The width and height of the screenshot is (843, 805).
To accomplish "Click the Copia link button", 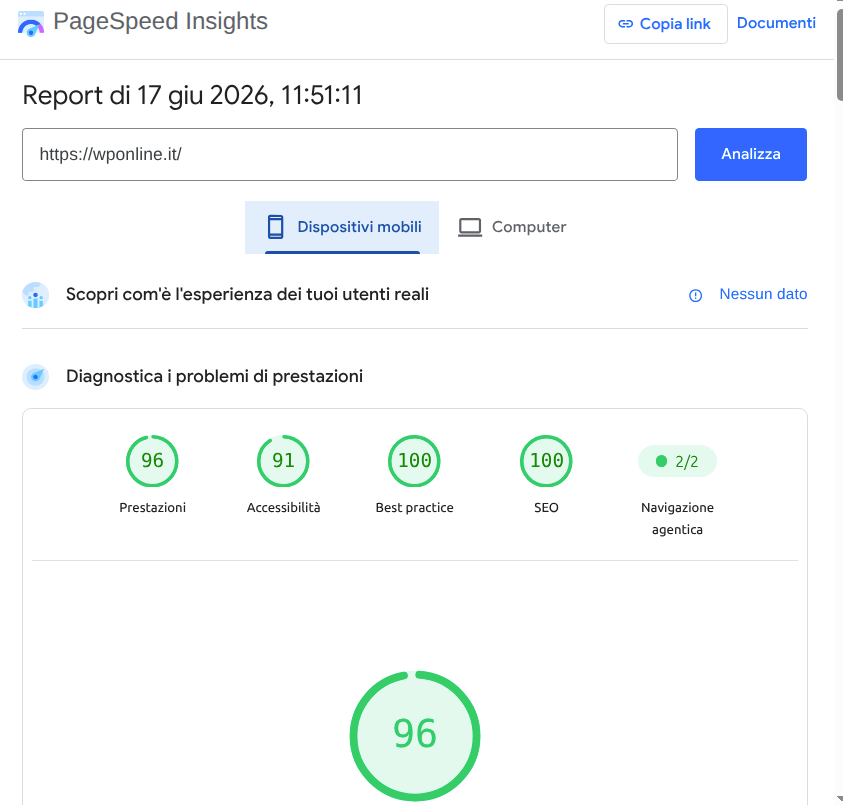I will pyautogui.click(x=666, y=24).
